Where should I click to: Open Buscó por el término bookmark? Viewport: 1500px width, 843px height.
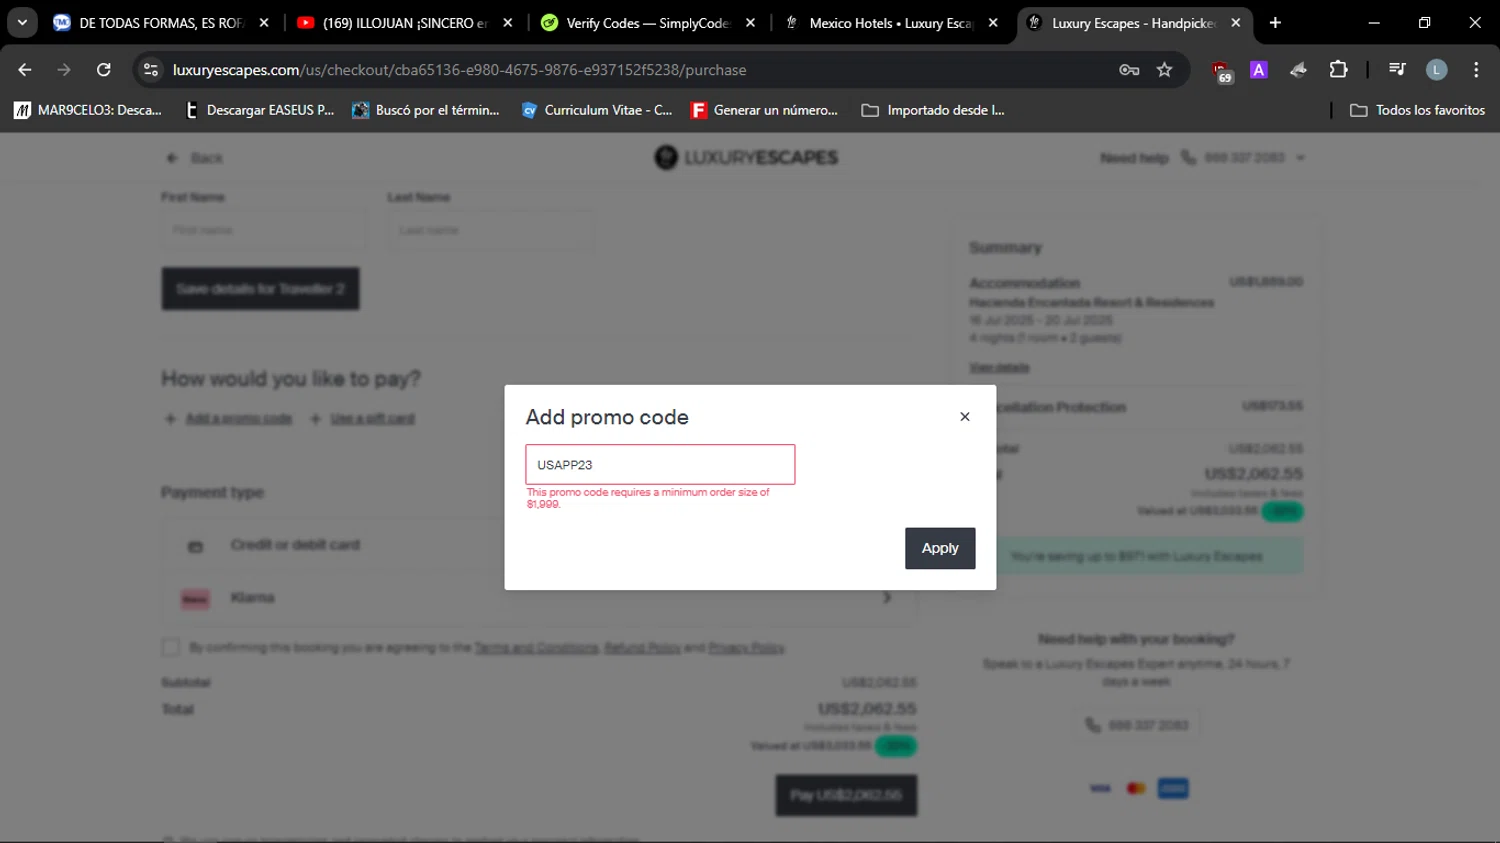[426, 110]
